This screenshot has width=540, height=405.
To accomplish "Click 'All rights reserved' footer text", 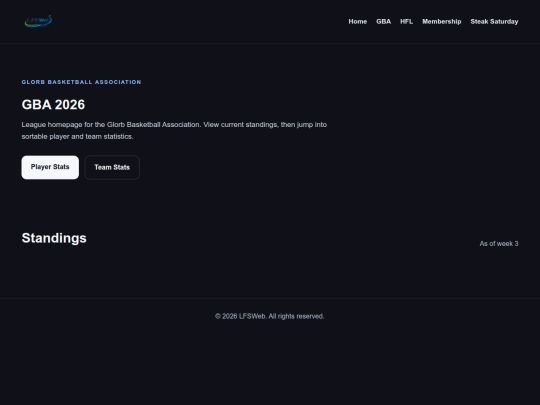I will (296, 316).
